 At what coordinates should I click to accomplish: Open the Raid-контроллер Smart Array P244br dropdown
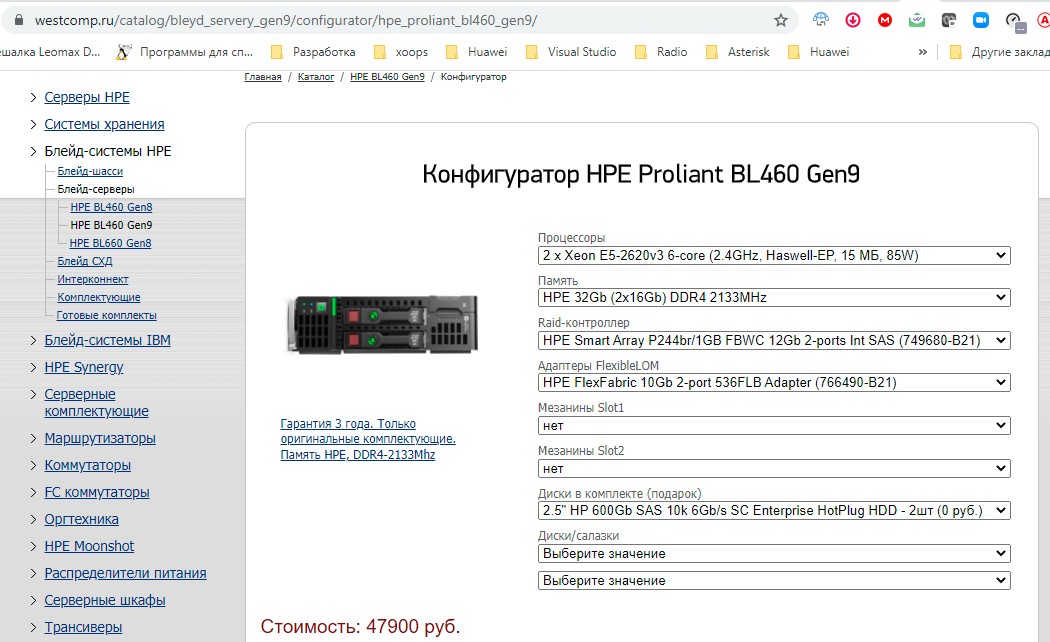click(773, 340)
